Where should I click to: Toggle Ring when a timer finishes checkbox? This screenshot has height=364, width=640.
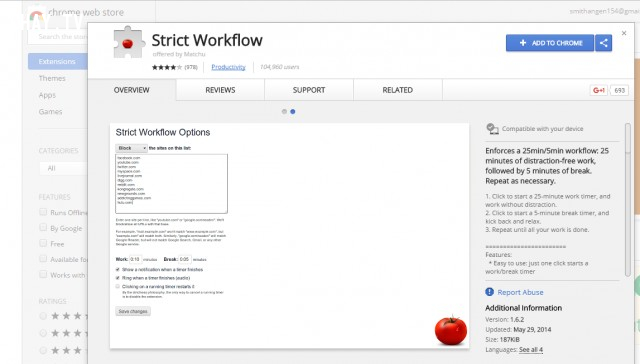pos(118,278)
